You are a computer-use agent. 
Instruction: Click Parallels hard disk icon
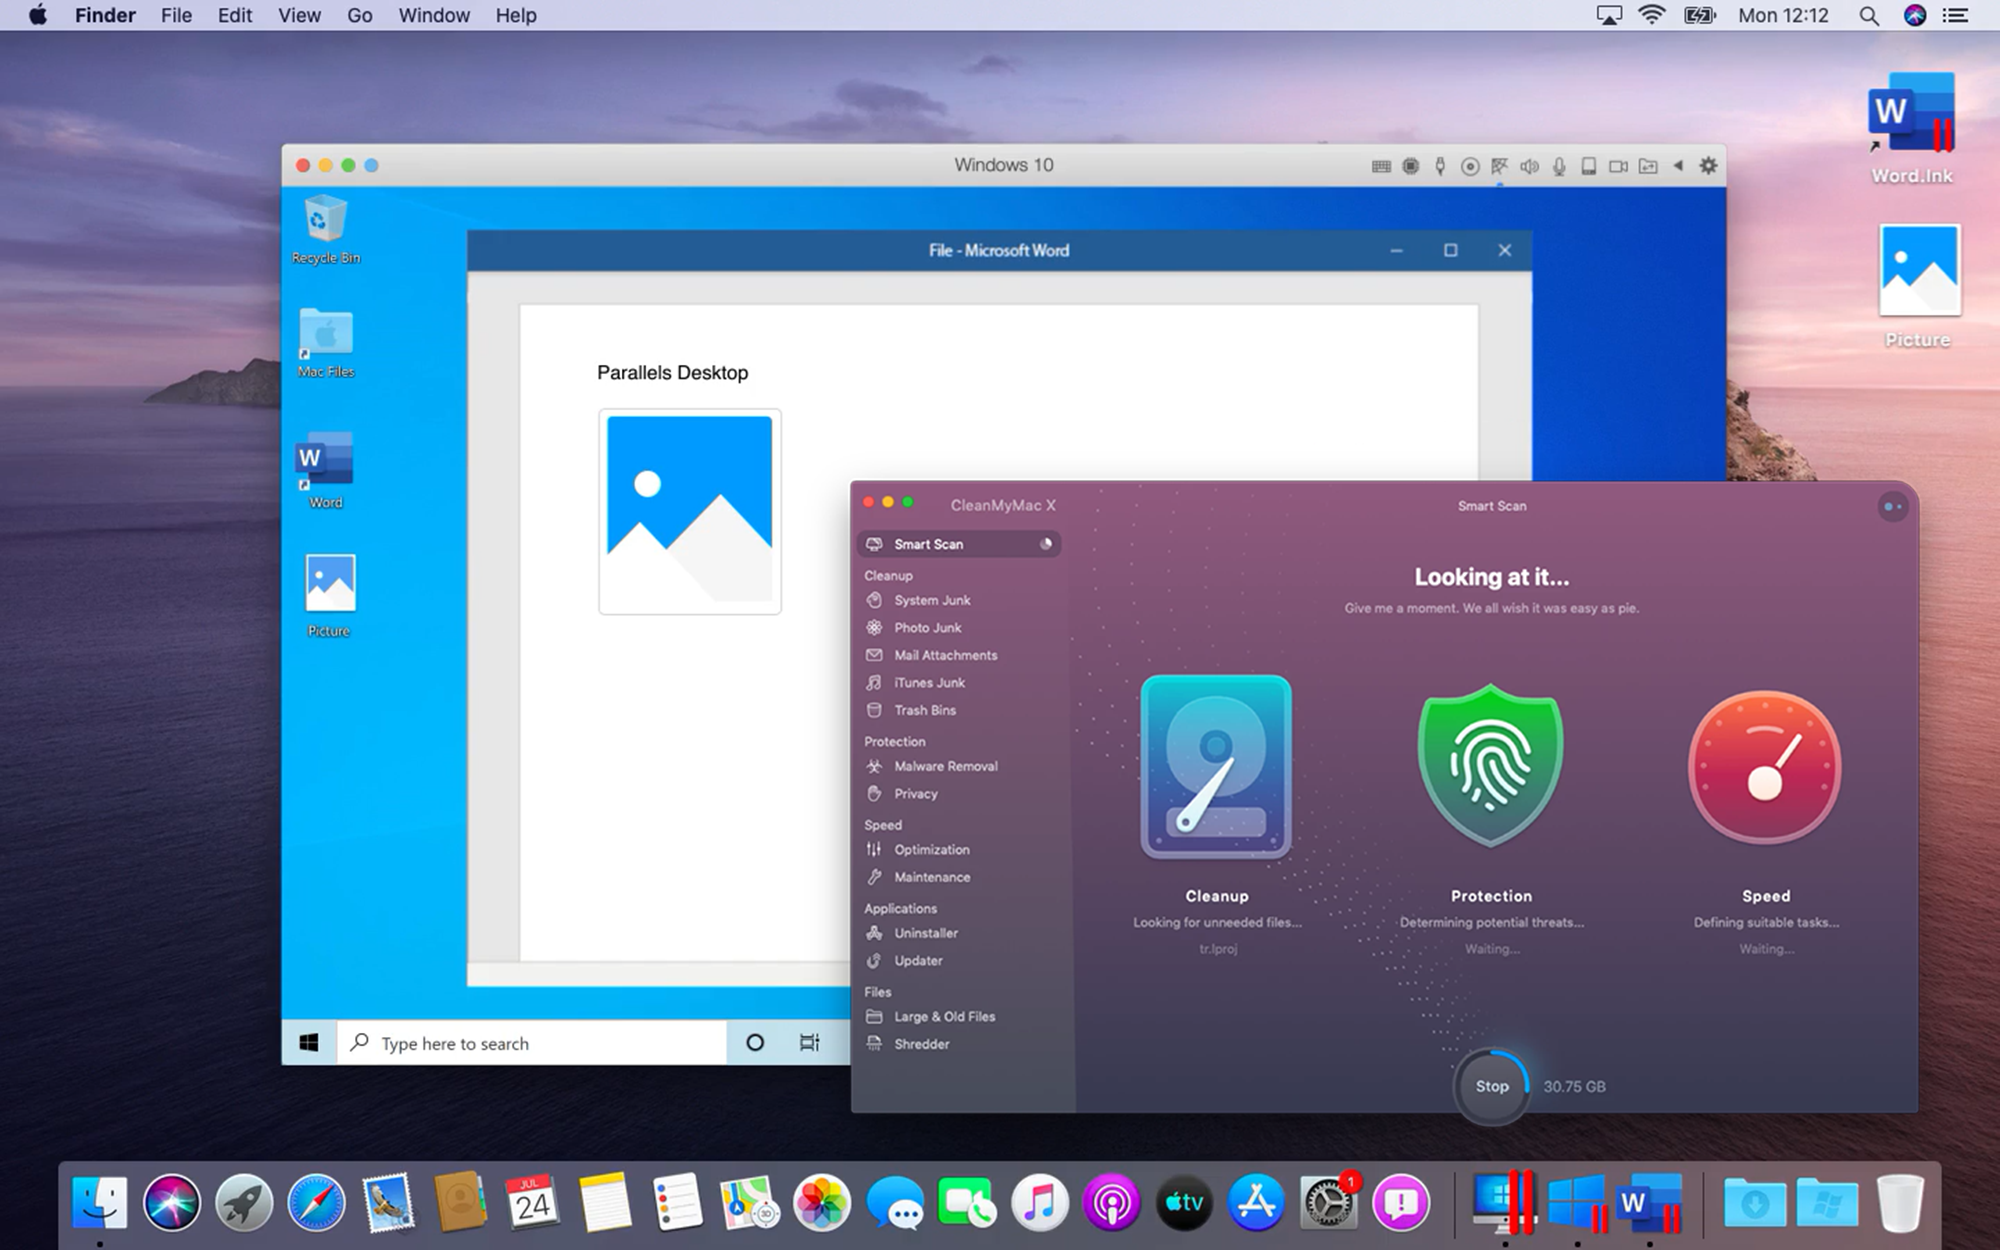1588,167
